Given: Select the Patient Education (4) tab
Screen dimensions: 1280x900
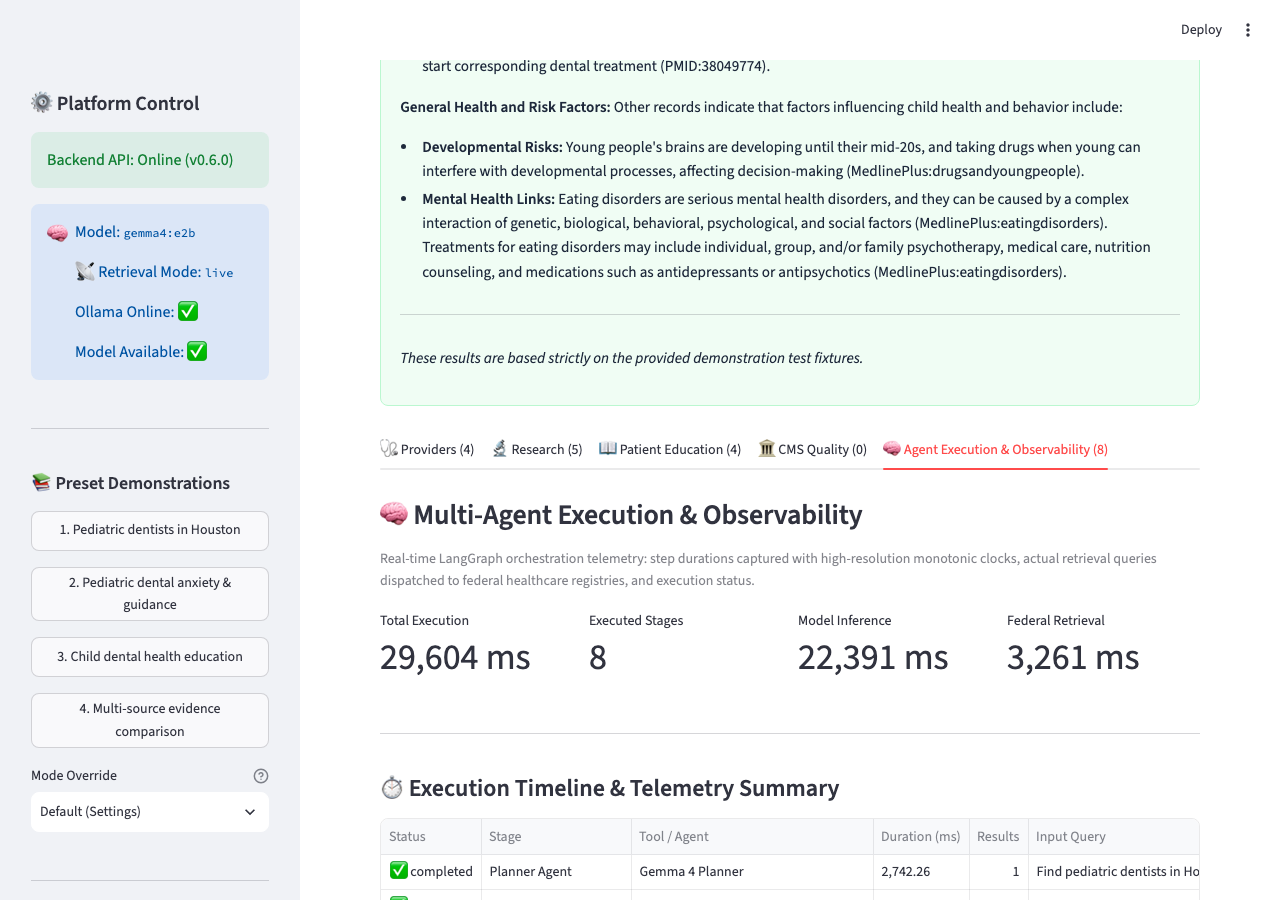Looking at the screenshot, I should tap(670, 449).
